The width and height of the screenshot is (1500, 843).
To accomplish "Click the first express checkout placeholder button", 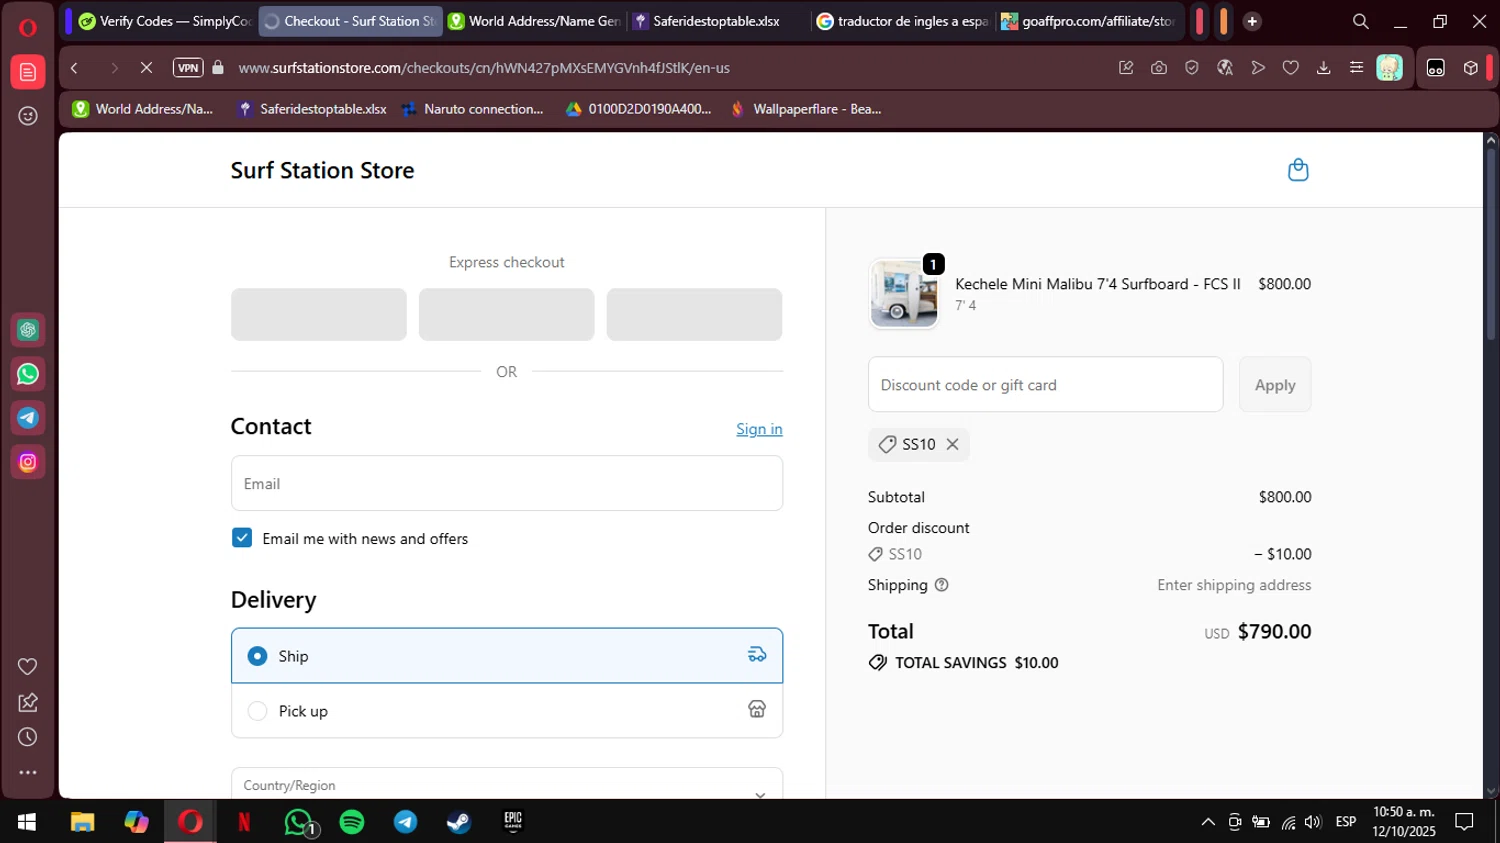I will 319,315.
